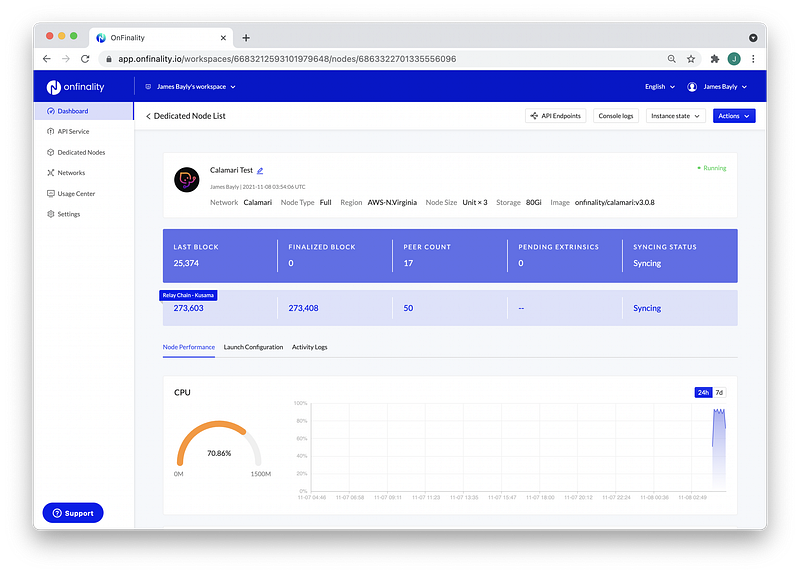Click CPU chart usage spike area
The width and height of the screenshot is (800, 574).
coord(719,449)
